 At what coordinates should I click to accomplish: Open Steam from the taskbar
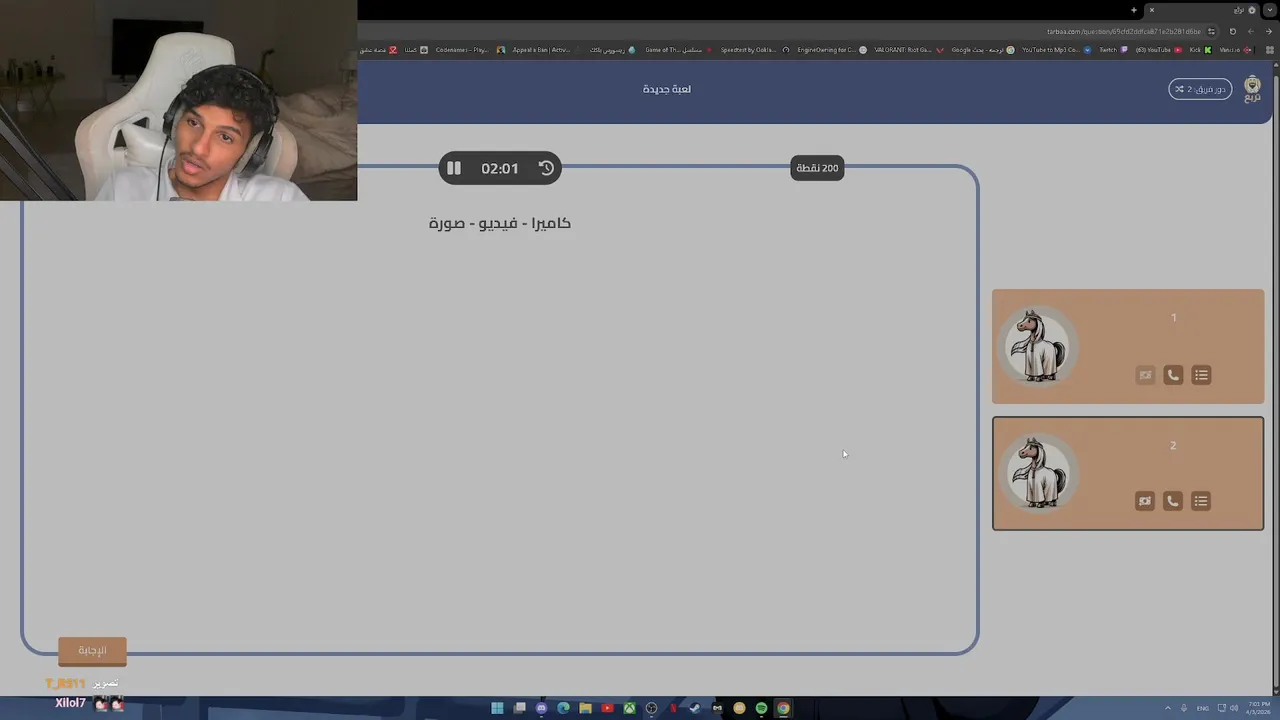[x=695, y=708]
